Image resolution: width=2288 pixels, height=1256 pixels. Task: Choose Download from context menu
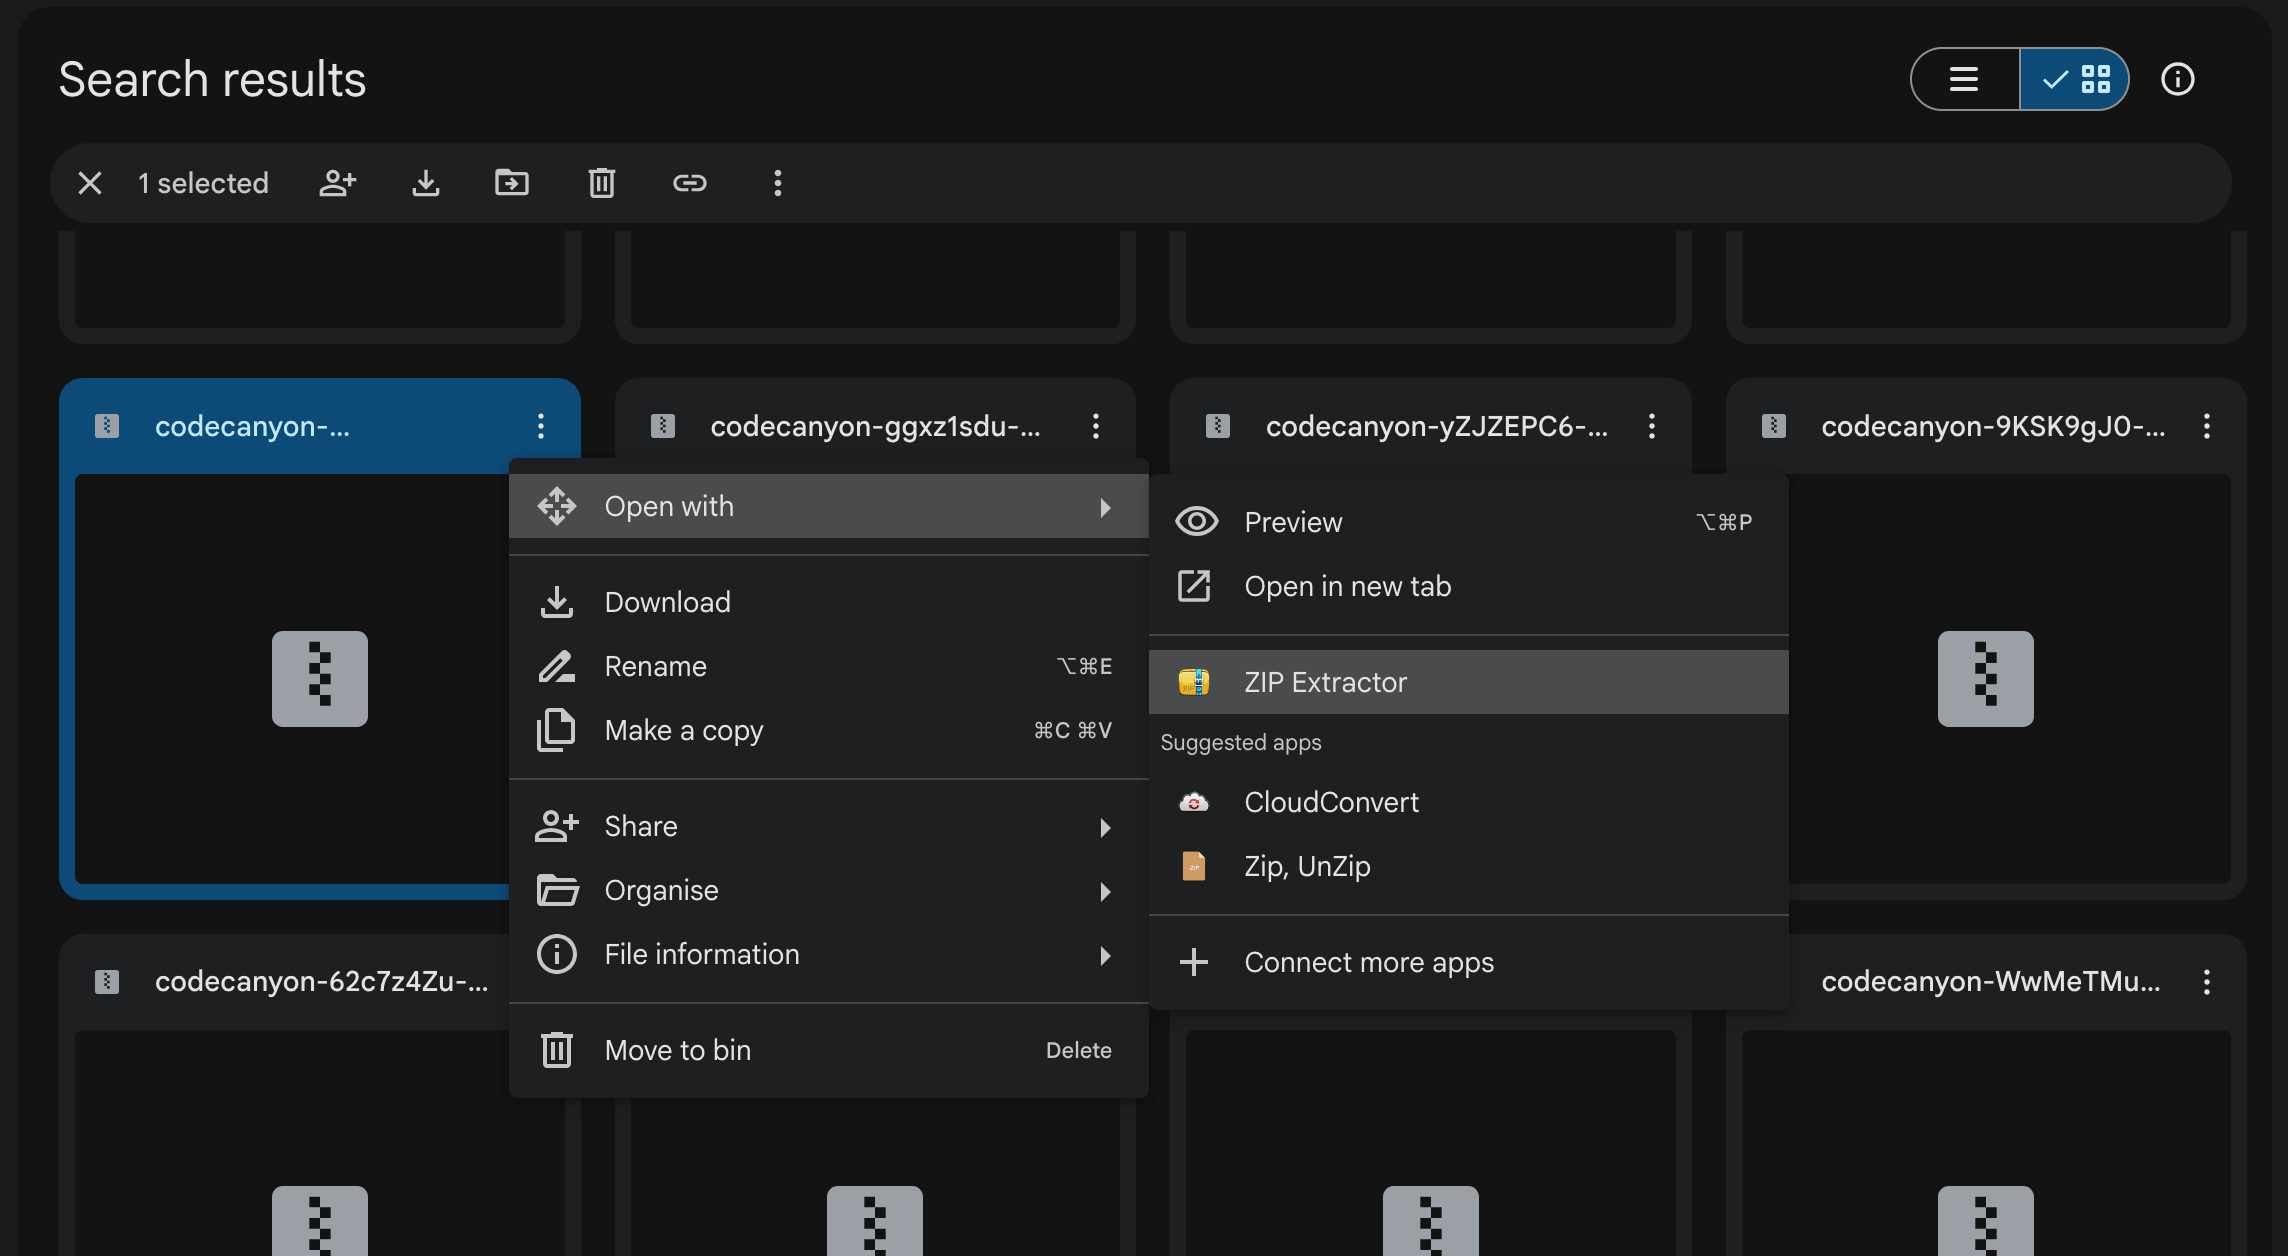pyautogui.click(x=829, y=602)
